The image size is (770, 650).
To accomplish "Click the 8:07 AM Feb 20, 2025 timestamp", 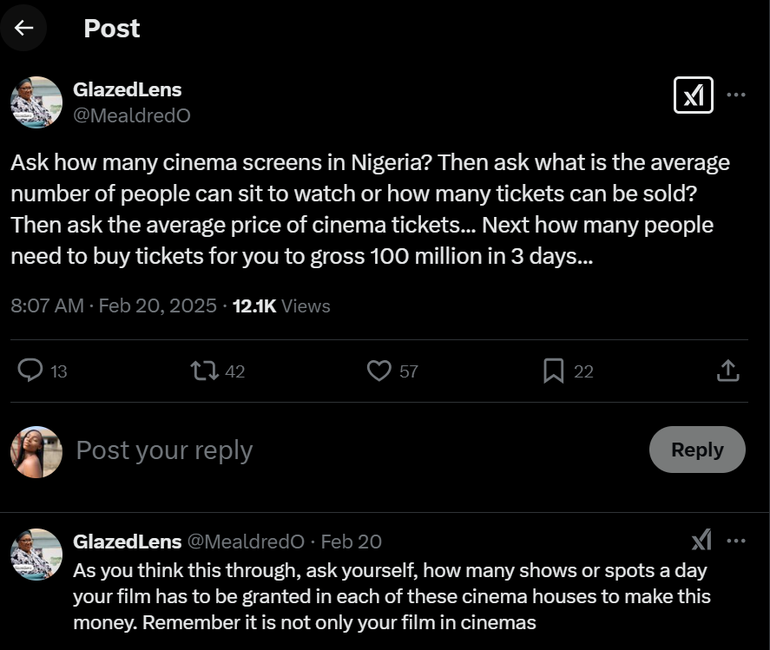I will (x=113, y=306).
